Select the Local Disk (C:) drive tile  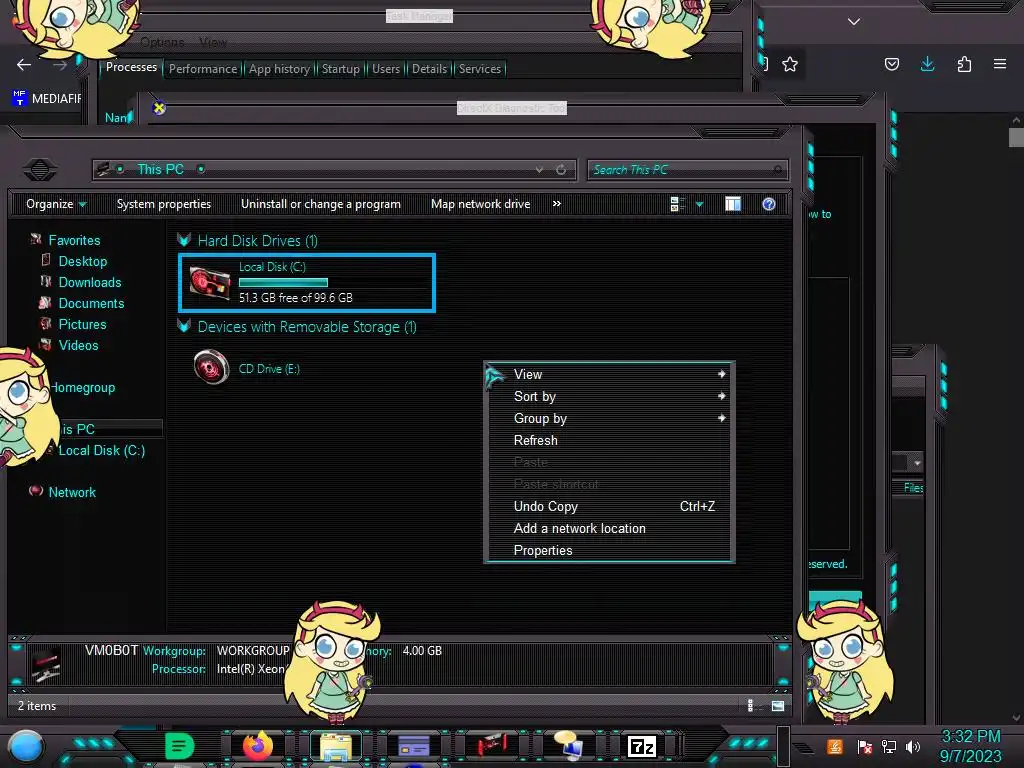(x=307, y=282)
